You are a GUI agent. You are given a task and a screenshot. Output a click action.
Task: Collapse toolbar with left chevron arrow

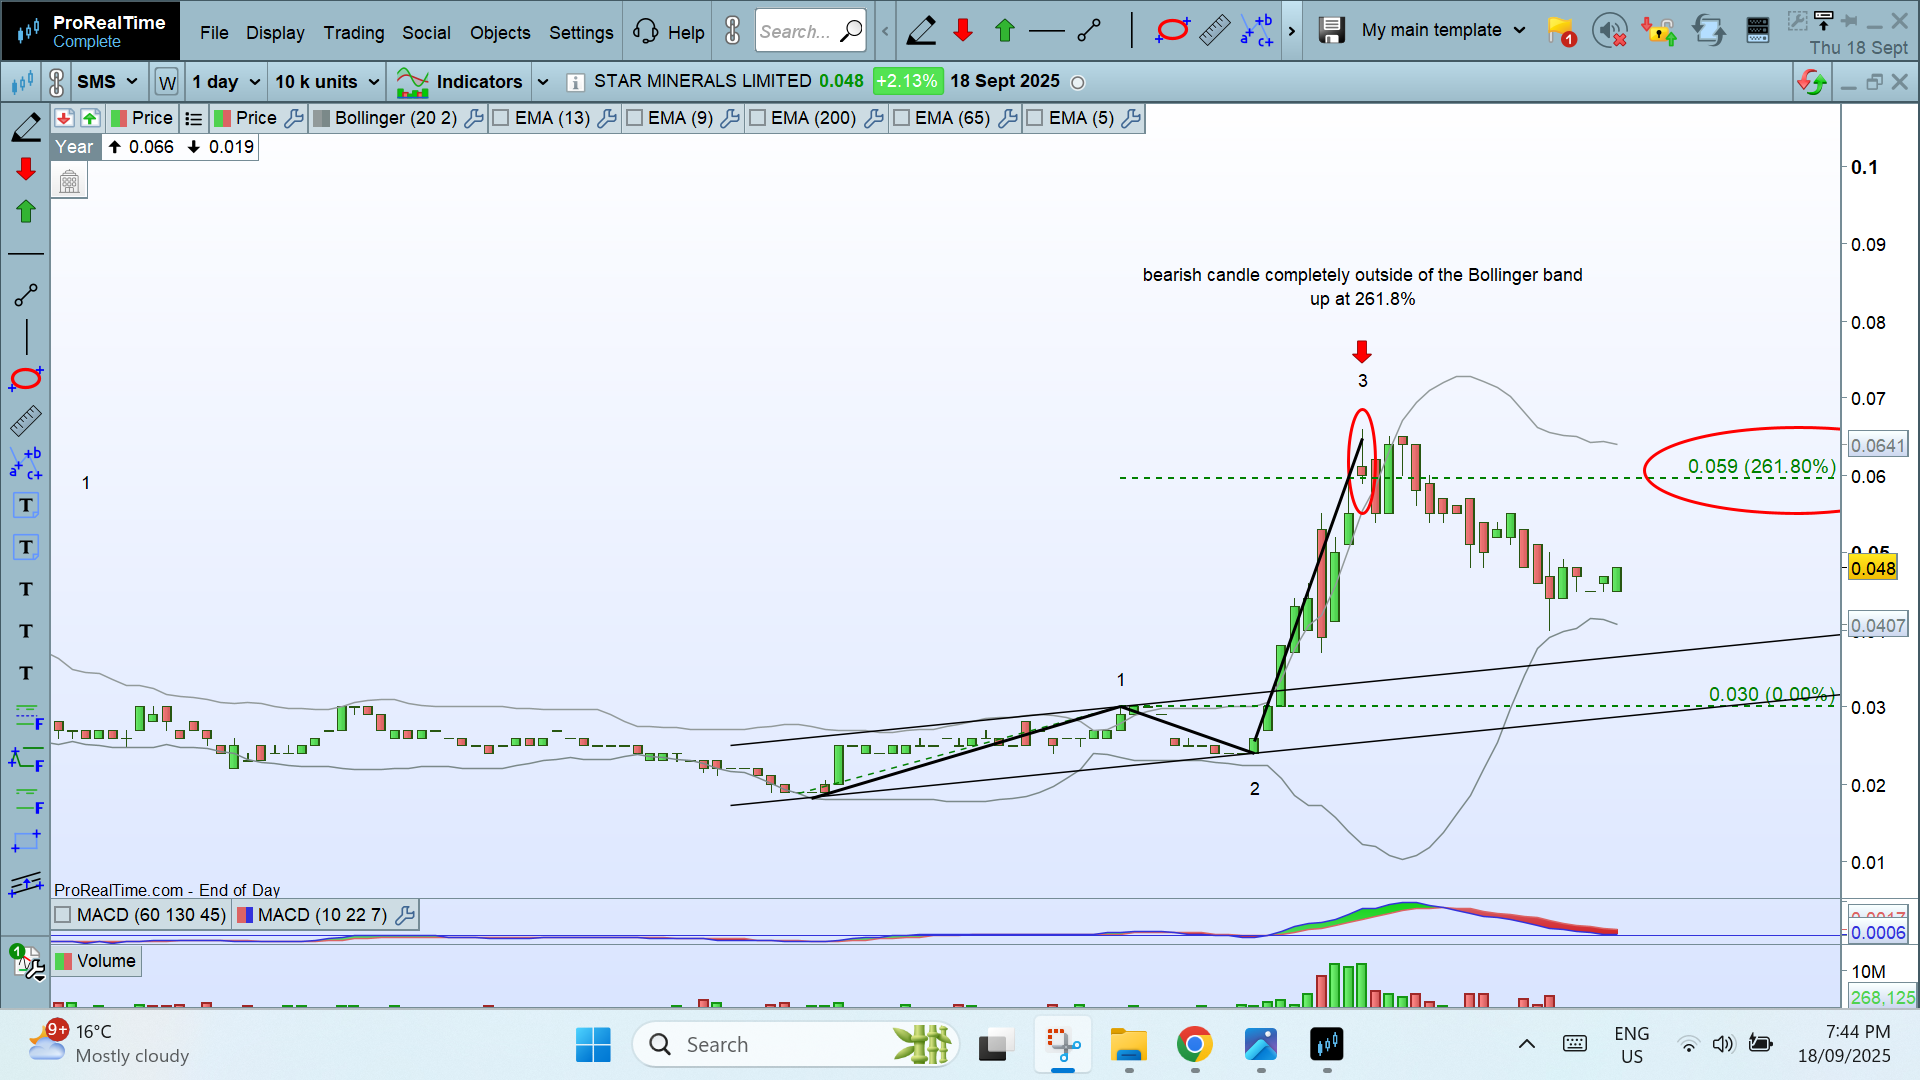(885, 31)
